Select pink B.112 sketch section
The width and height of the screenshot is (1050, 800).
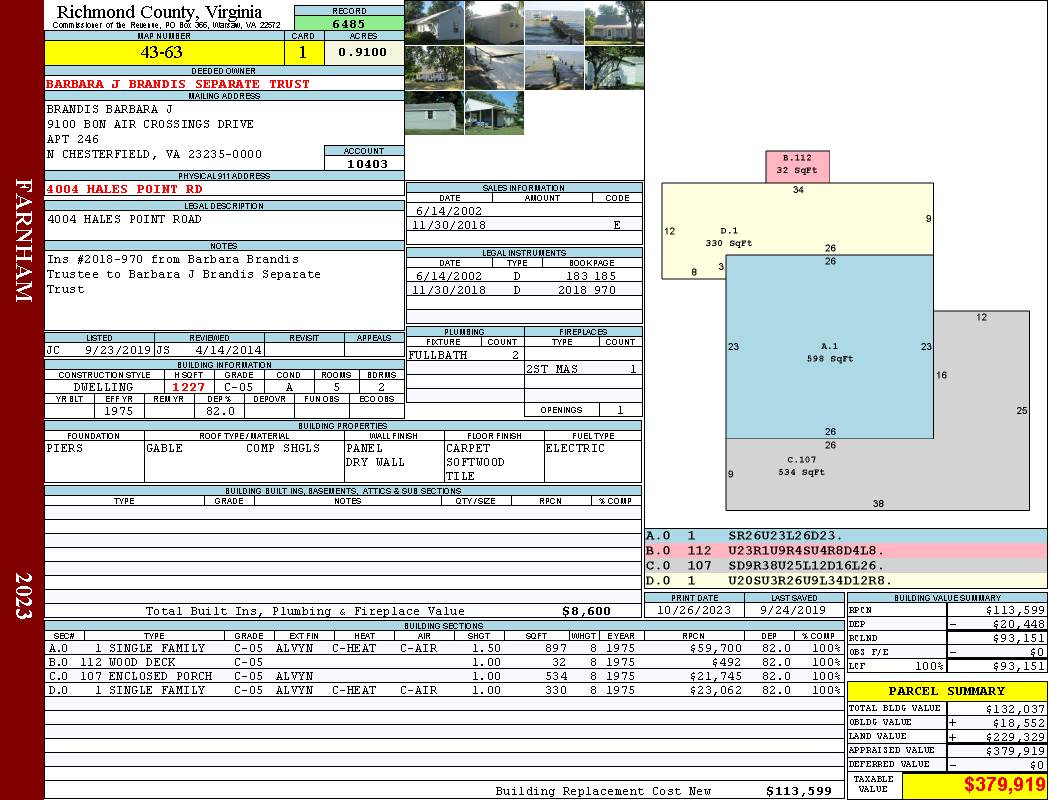(x=798, y=166)
